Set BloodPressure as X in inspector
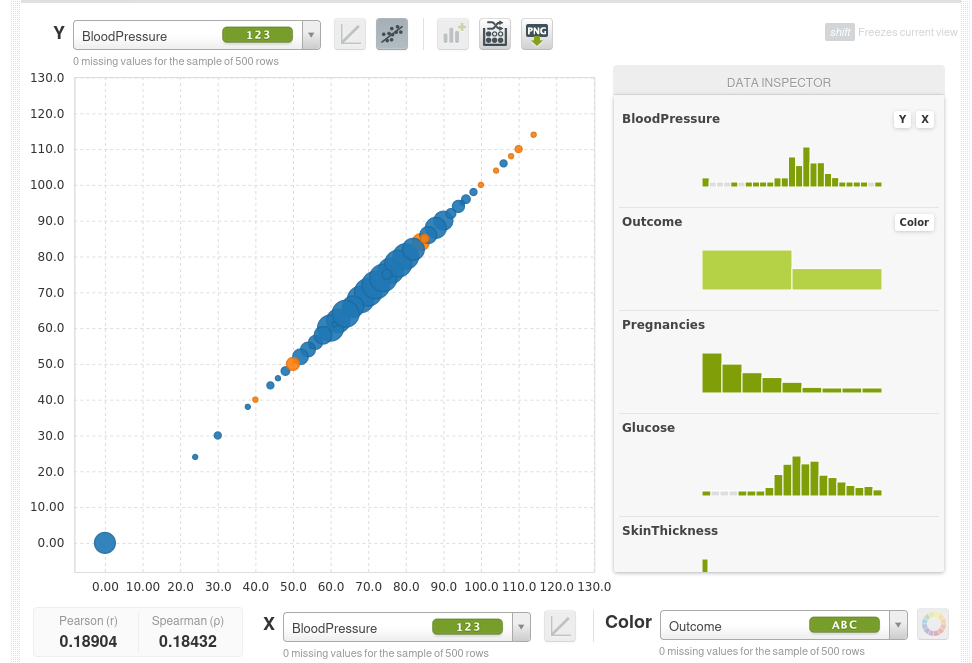 click(925, 120)
